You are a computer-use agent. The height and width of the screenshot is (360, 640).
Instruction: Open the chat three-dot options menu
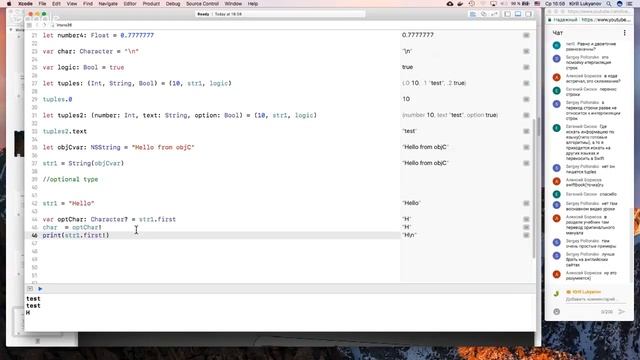coord(624,32)
